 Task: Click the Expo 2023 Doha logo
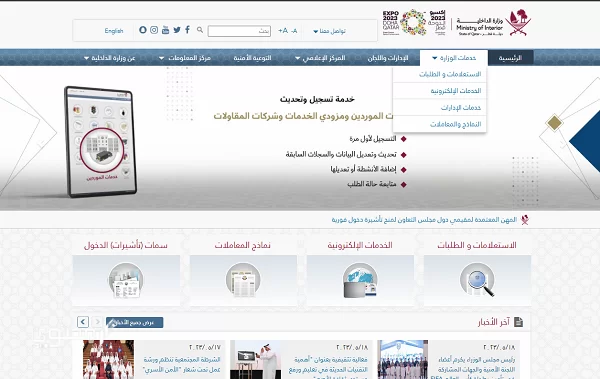414,23
